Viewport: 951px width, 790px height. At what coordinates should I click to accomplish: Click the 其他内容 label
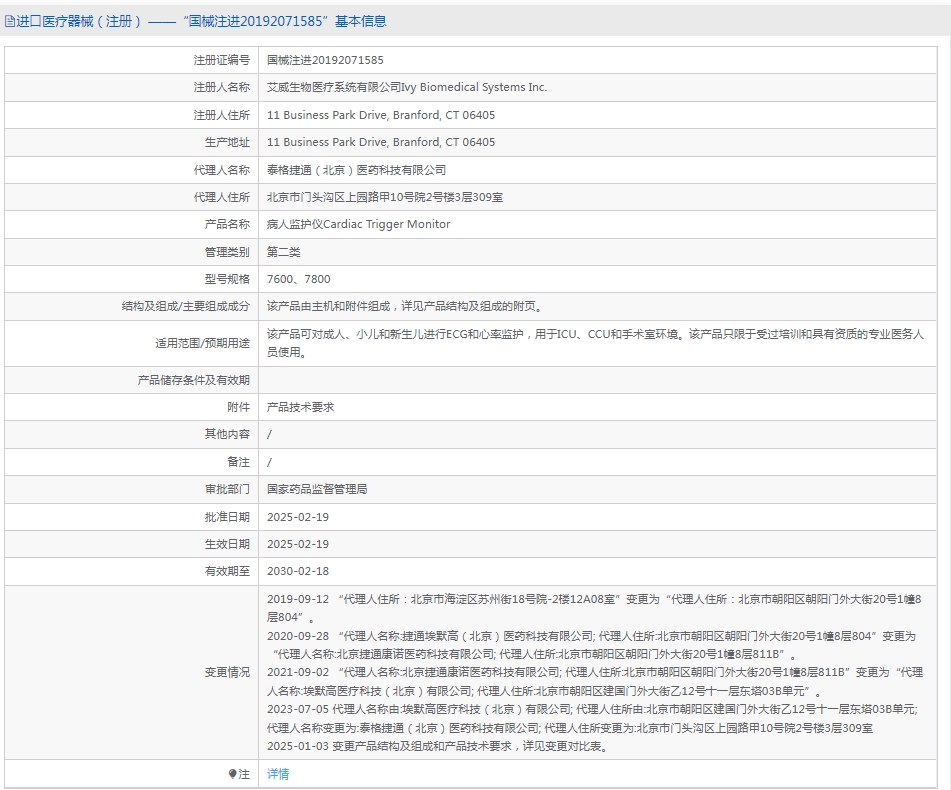pyautogui.click(x=227, y=434)
